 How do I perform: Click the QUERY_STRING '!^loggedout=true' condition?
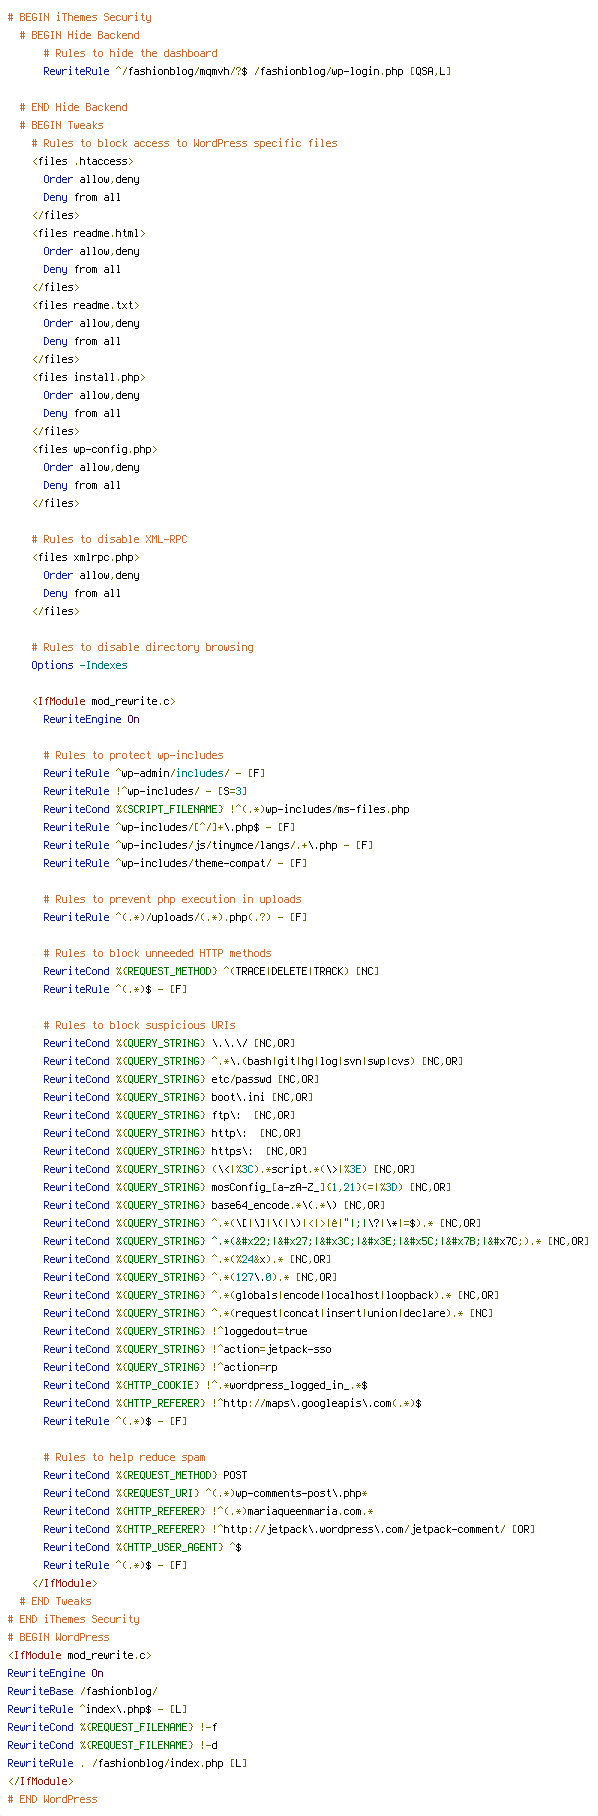click(175, 1331)
